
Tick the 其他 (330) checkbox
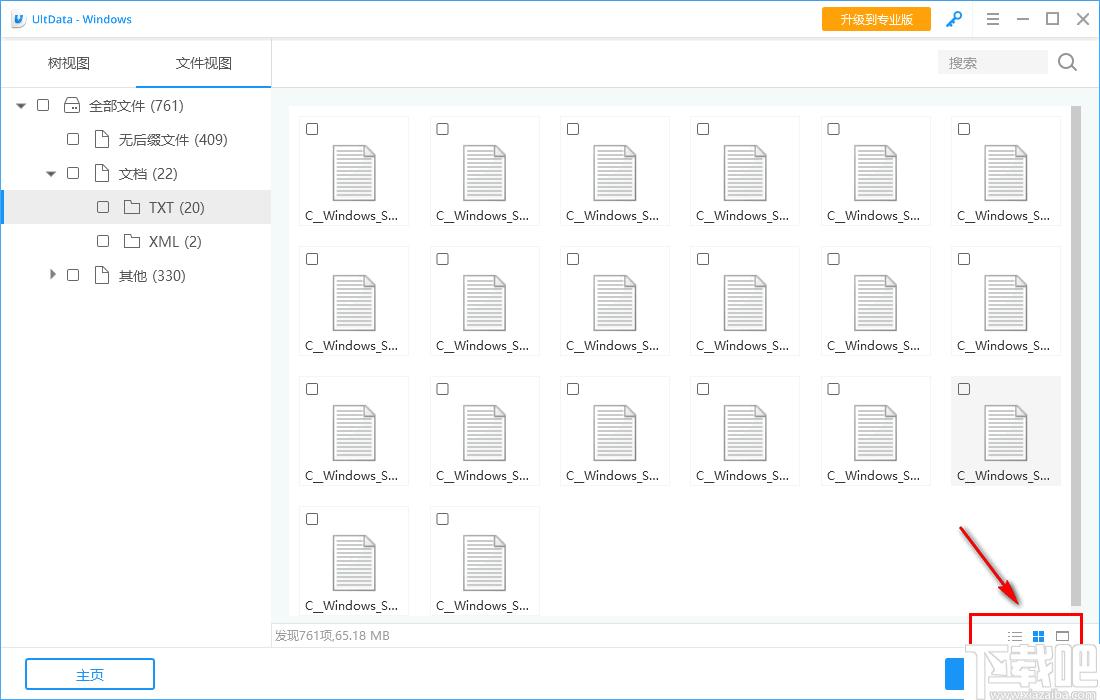tap(73, 275)
